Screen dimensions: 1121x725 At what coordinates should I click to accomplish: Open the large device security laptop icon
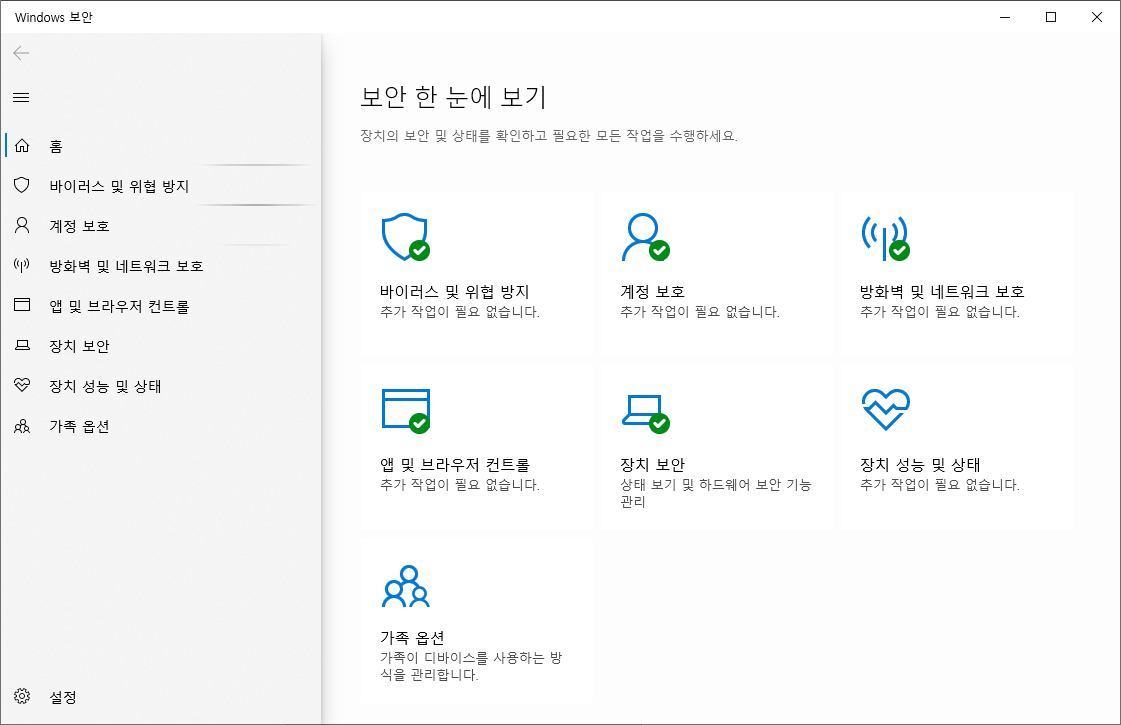tap(646, 413)
